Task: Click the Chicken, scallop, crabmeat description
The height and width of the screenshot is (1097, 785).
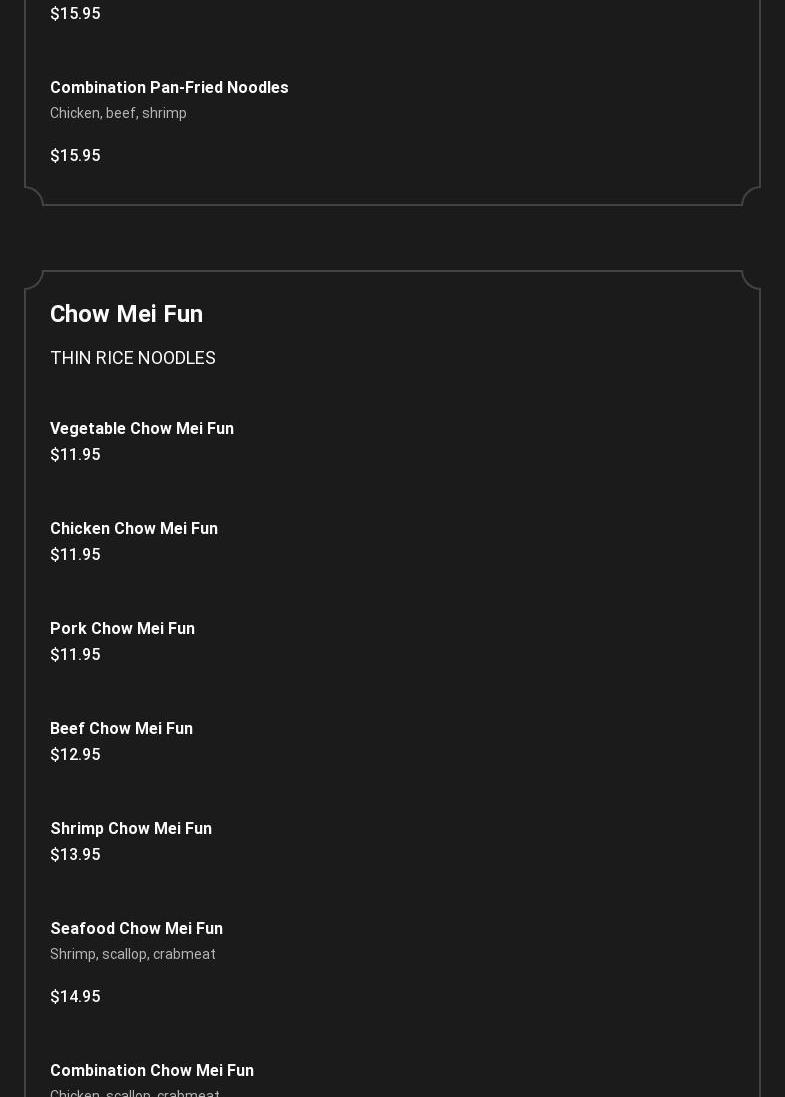Action: [135, 1092]
